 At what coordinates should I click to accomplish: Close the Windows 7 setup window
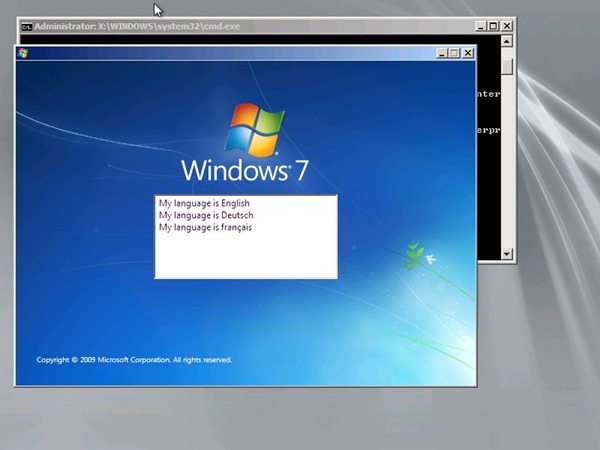coord(468,53)
